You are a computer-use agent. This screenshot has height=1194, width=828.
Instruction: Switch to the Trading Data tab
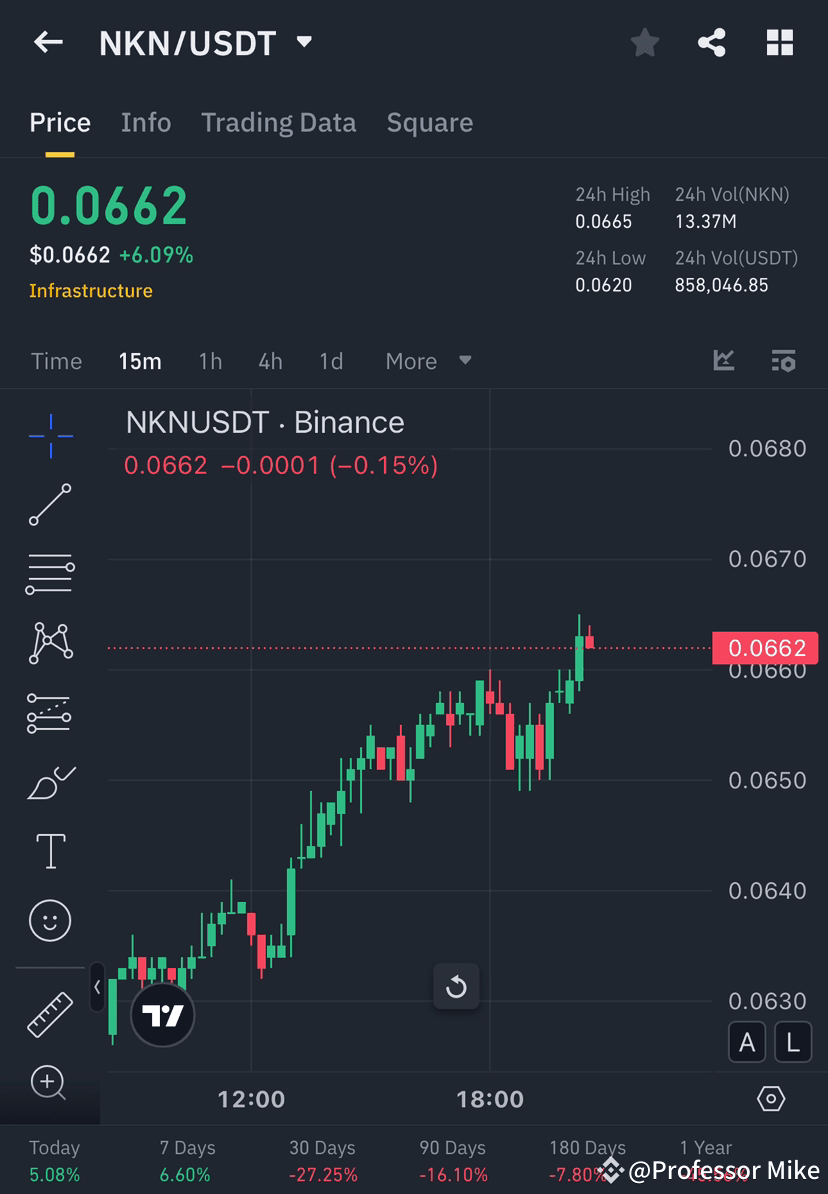coord(278,122)
